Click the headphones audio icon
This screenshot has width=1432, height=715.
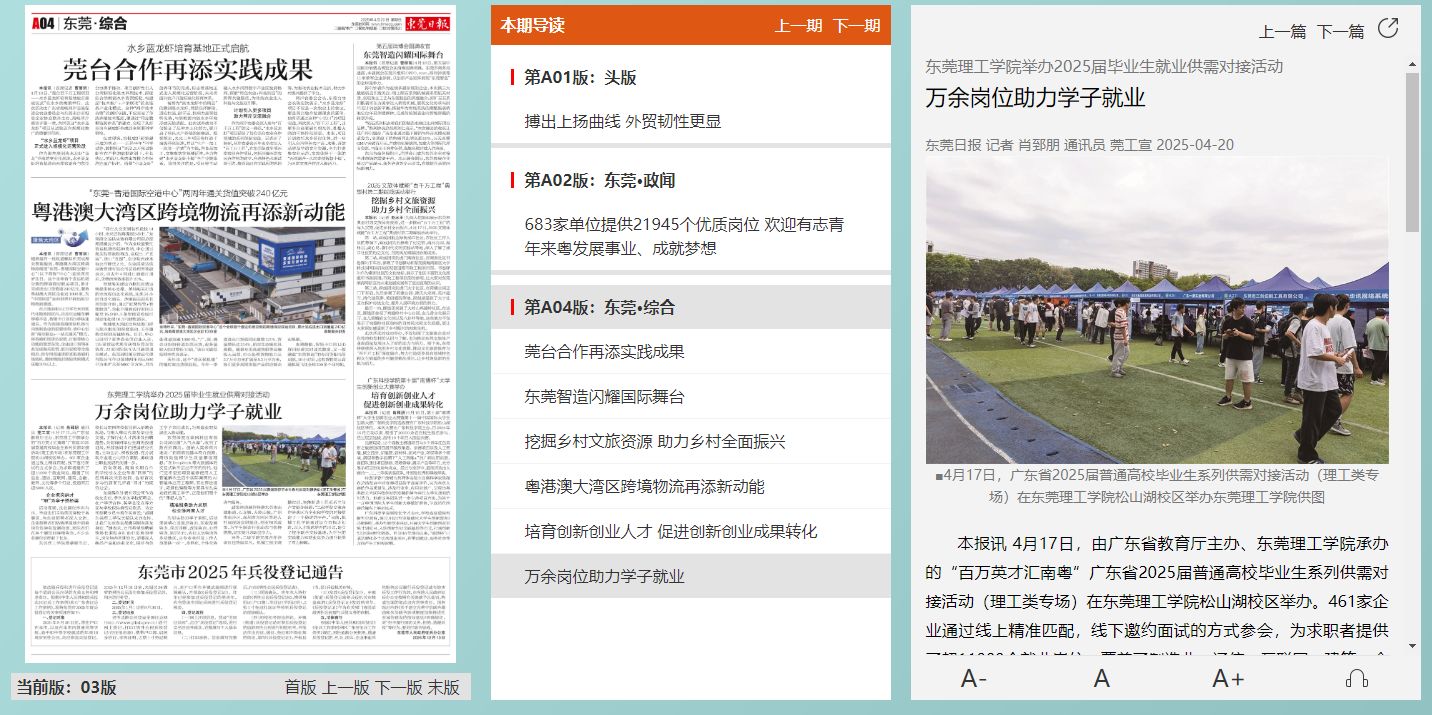pos(1357,679)
